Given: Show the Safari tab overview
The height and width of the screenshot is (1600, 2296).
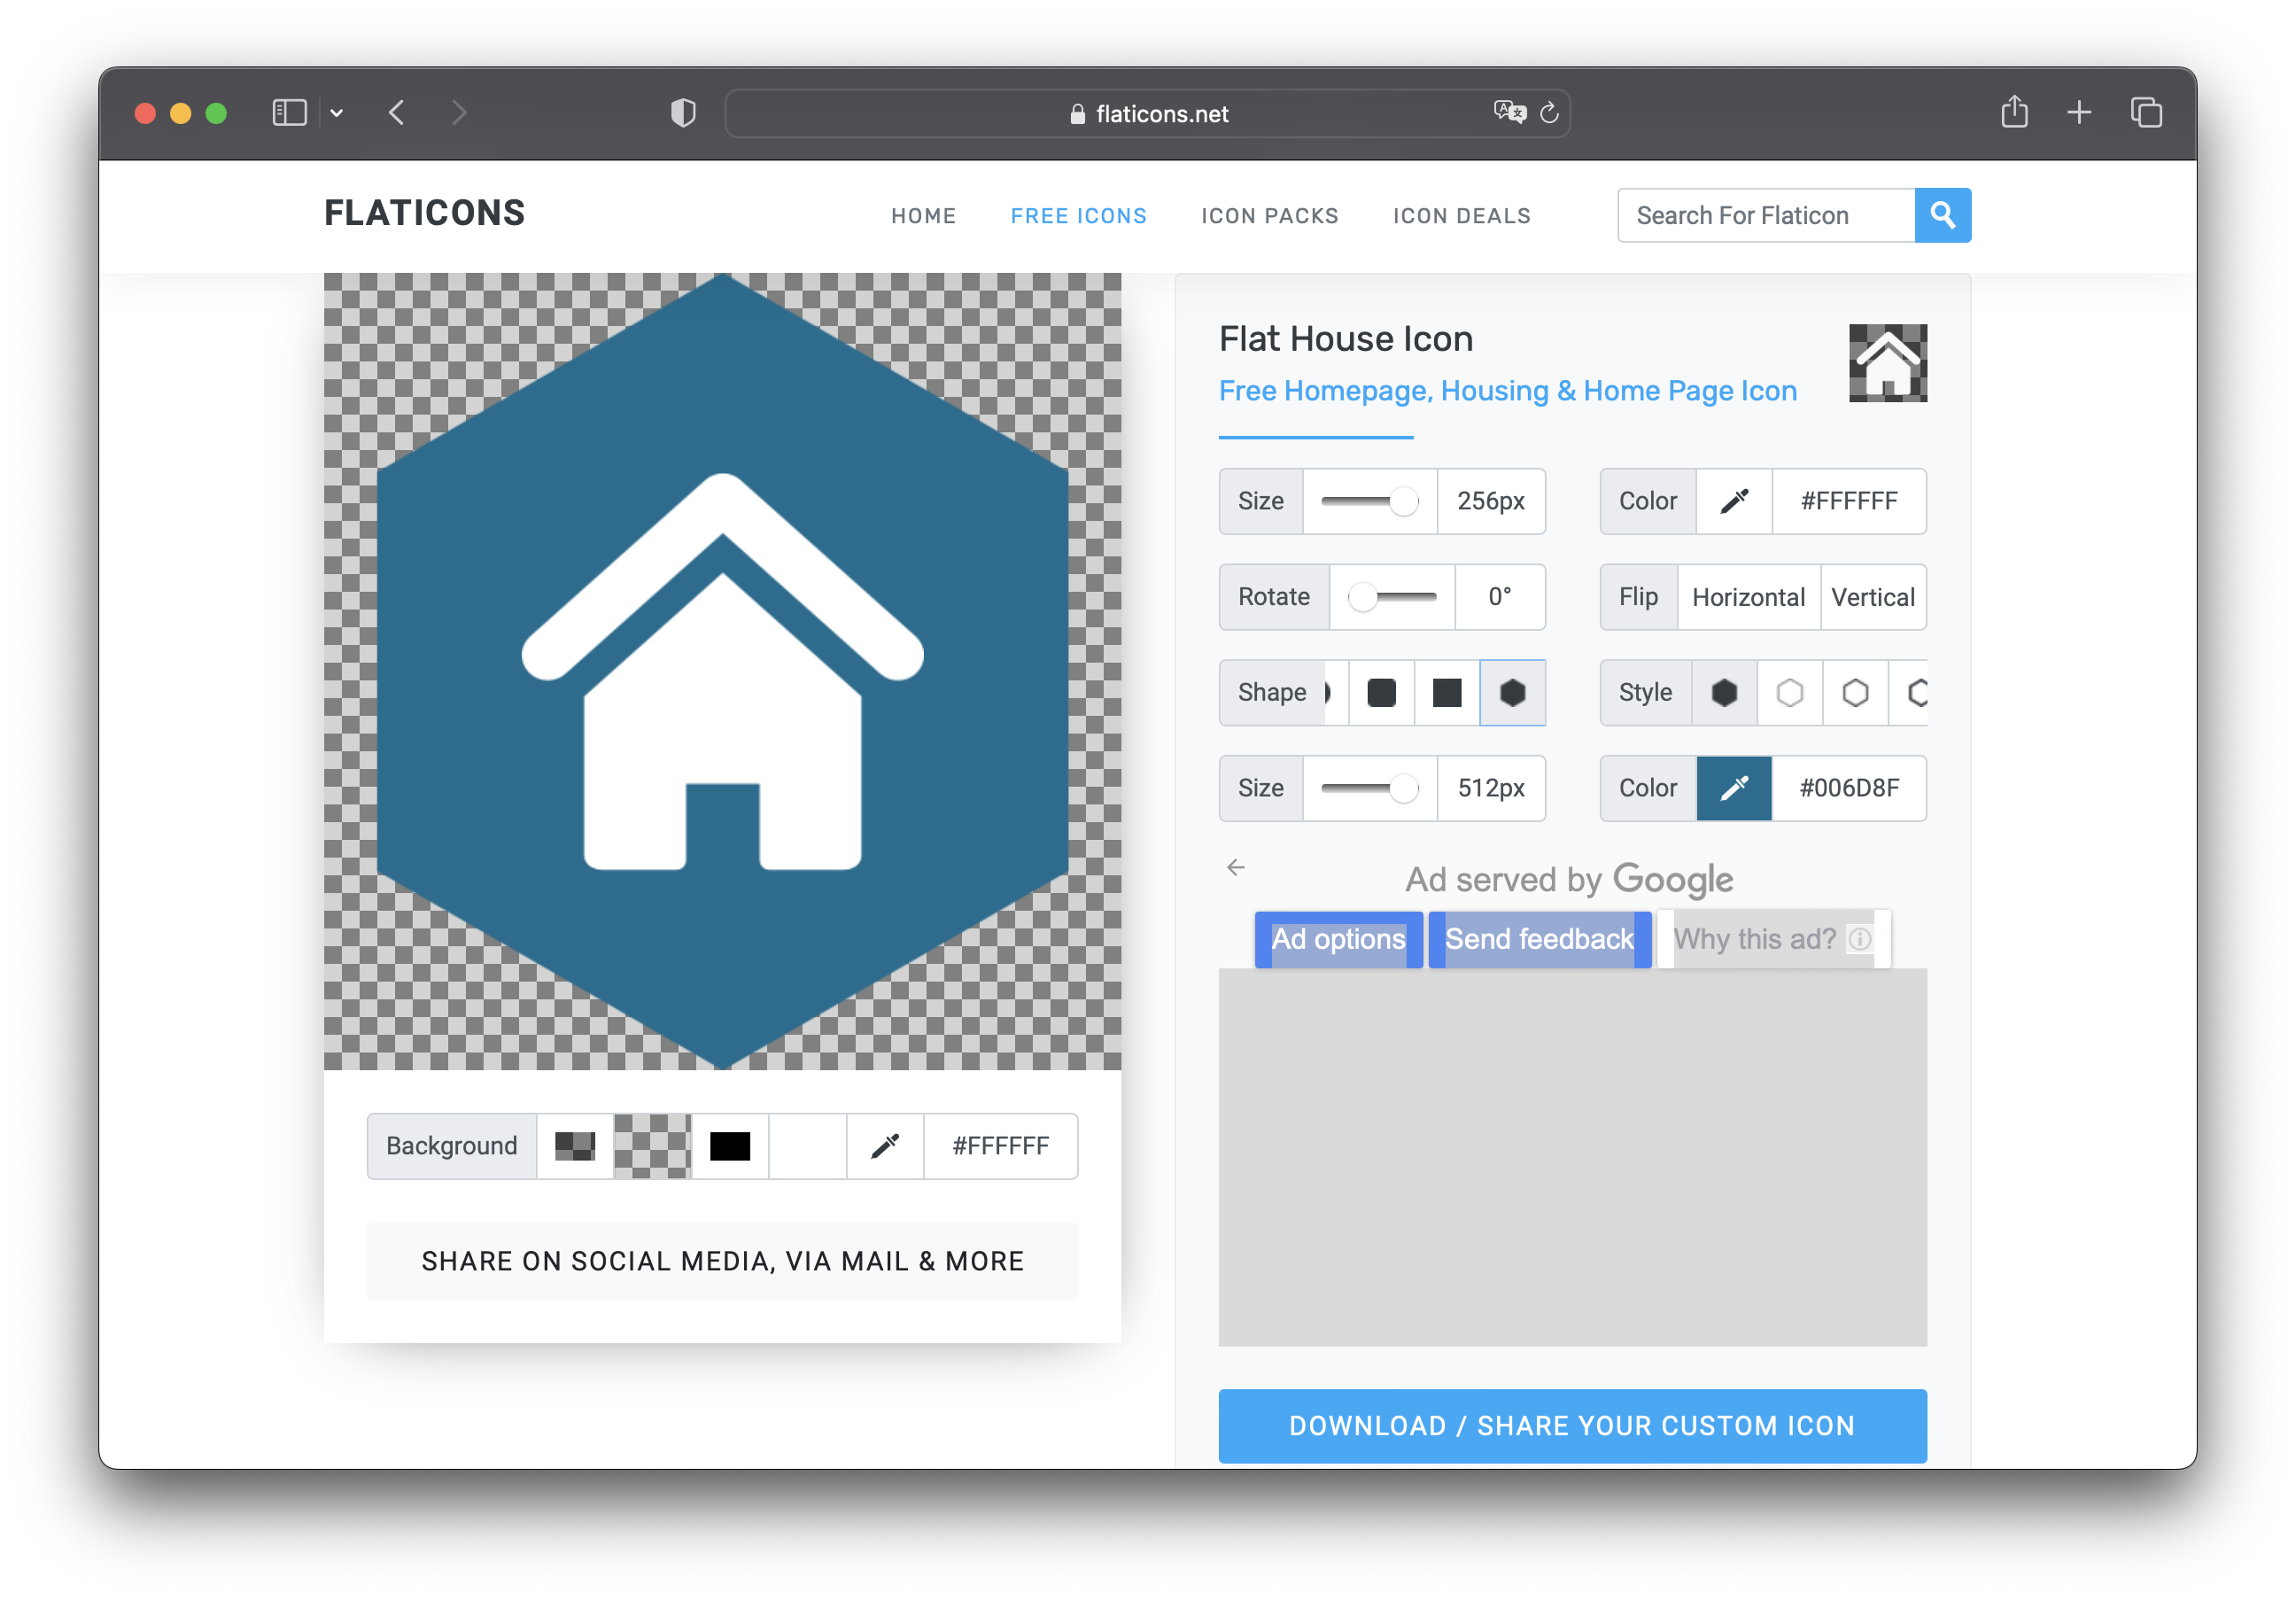Looking at the screenshot, I should point(2146,113).
